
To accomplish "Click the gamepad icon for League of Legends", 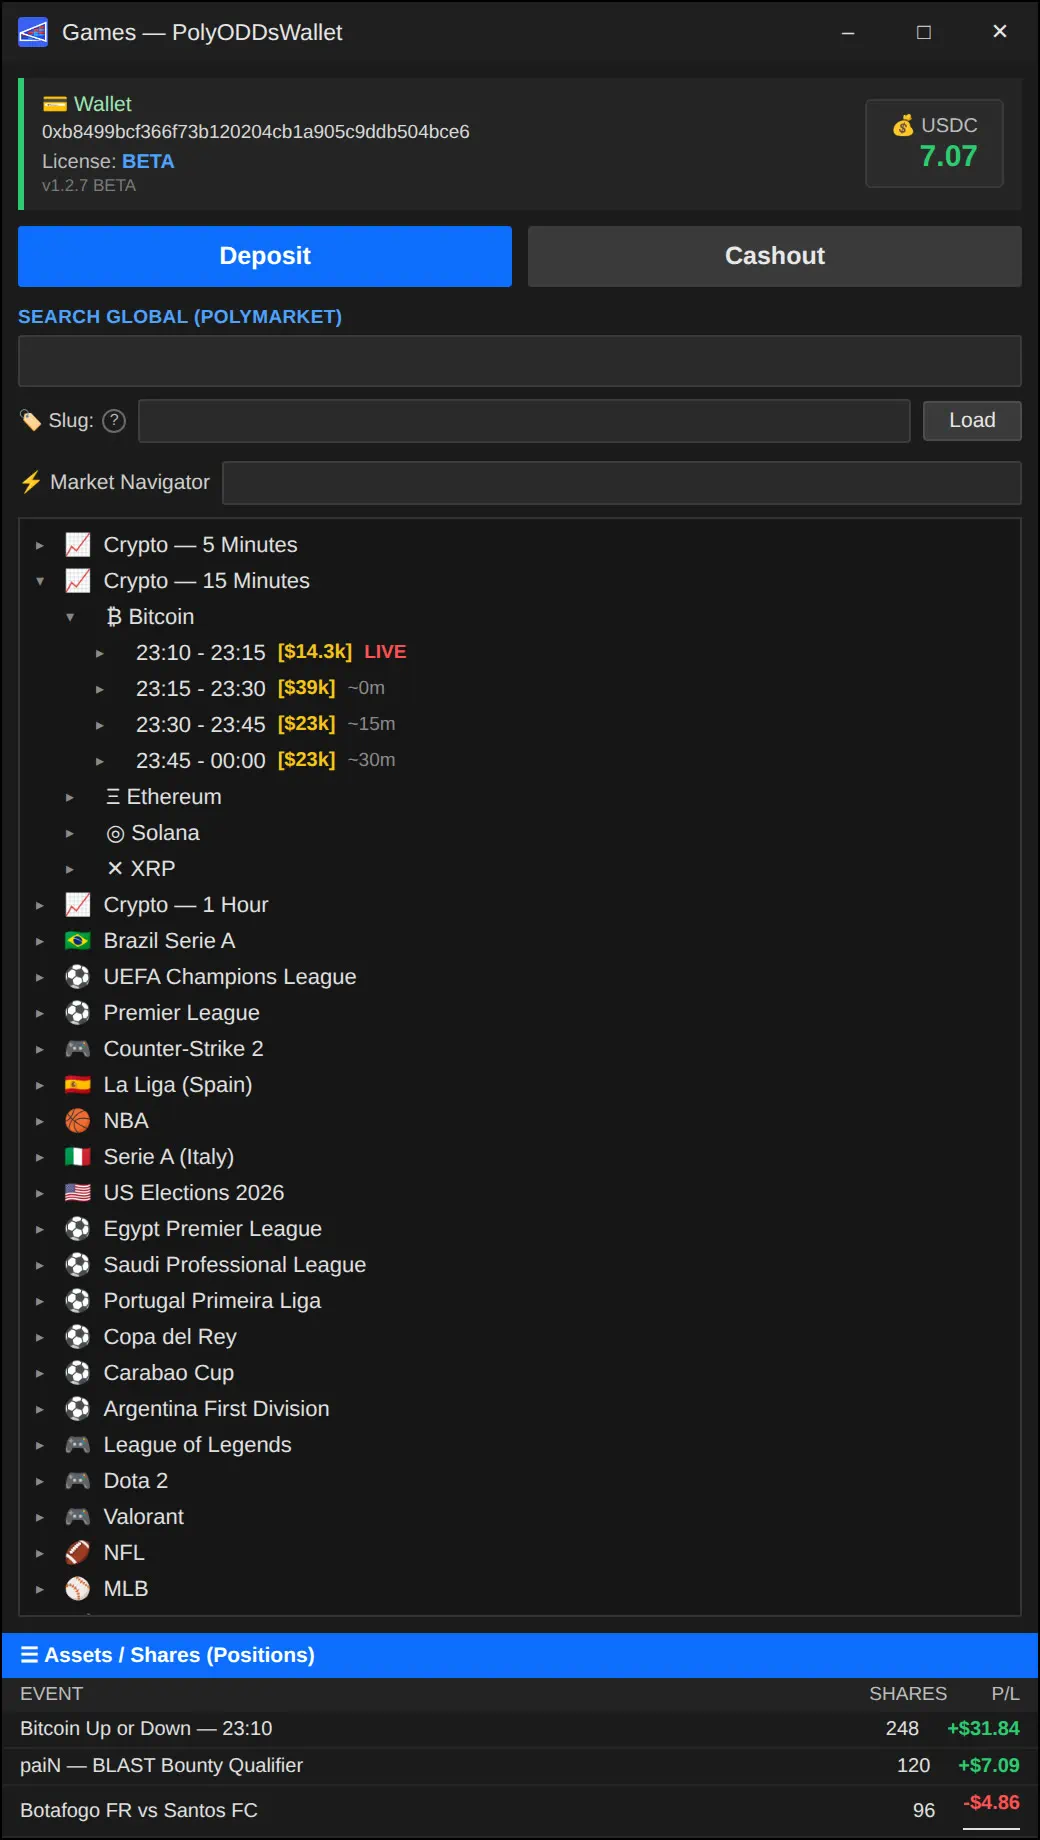I will 78,1445.
